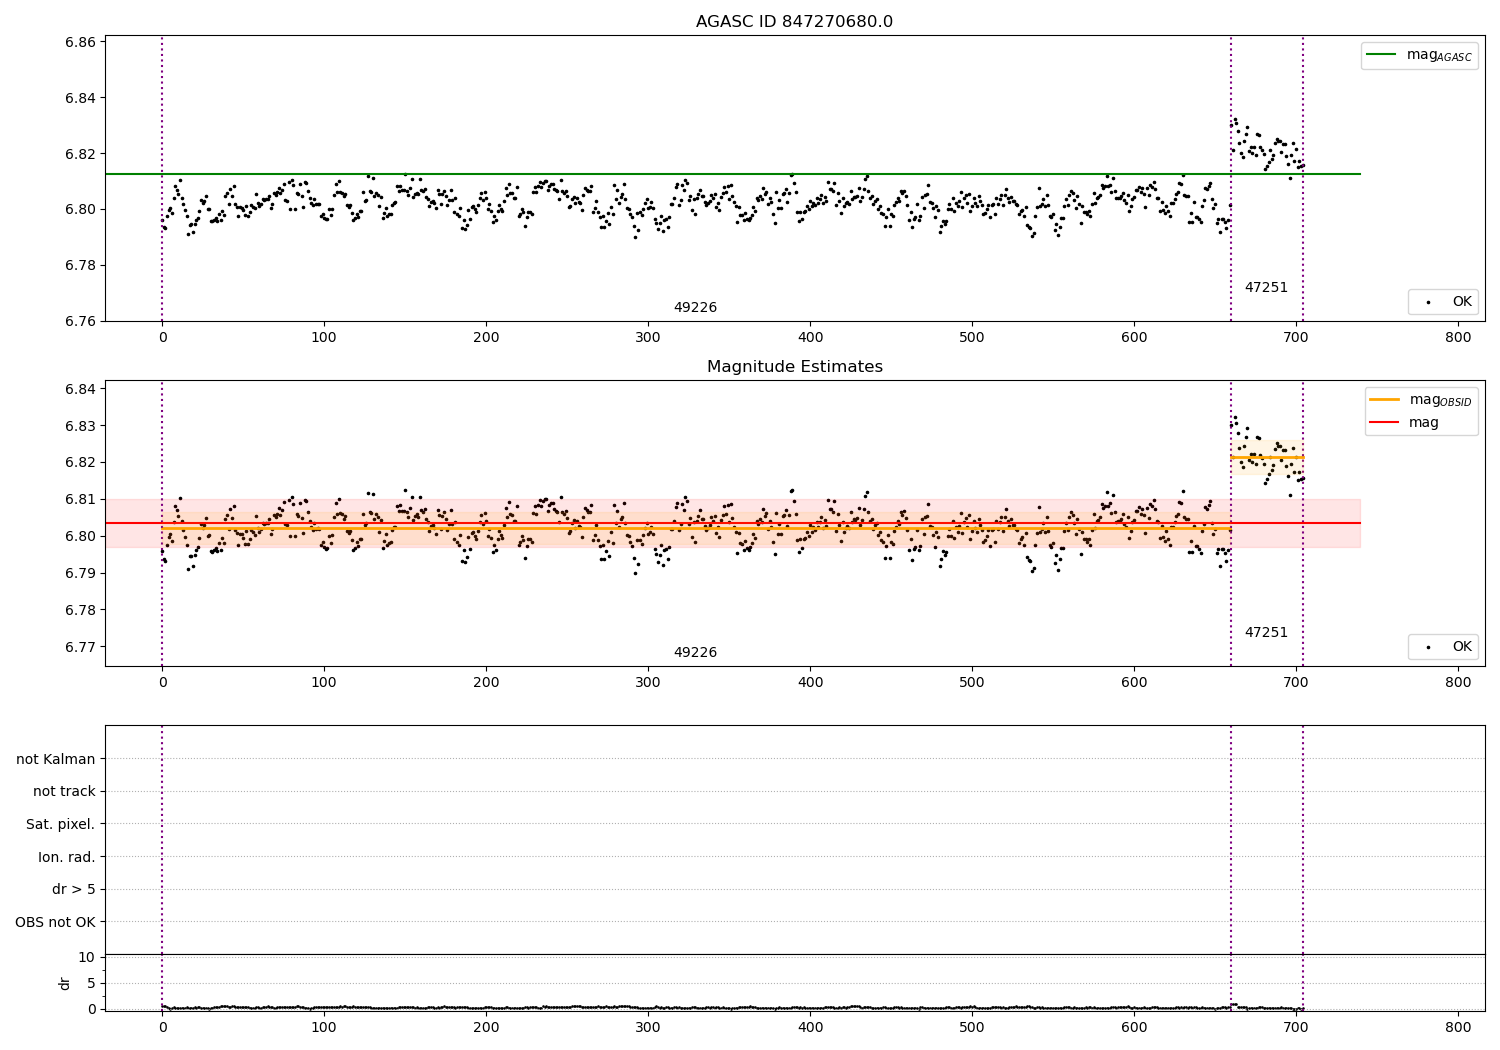Image resolution: width=1500 pixels, height=1050 pixels.
Task: Click the 'dr > 5' axis label
Action: [x=74, y=890]
